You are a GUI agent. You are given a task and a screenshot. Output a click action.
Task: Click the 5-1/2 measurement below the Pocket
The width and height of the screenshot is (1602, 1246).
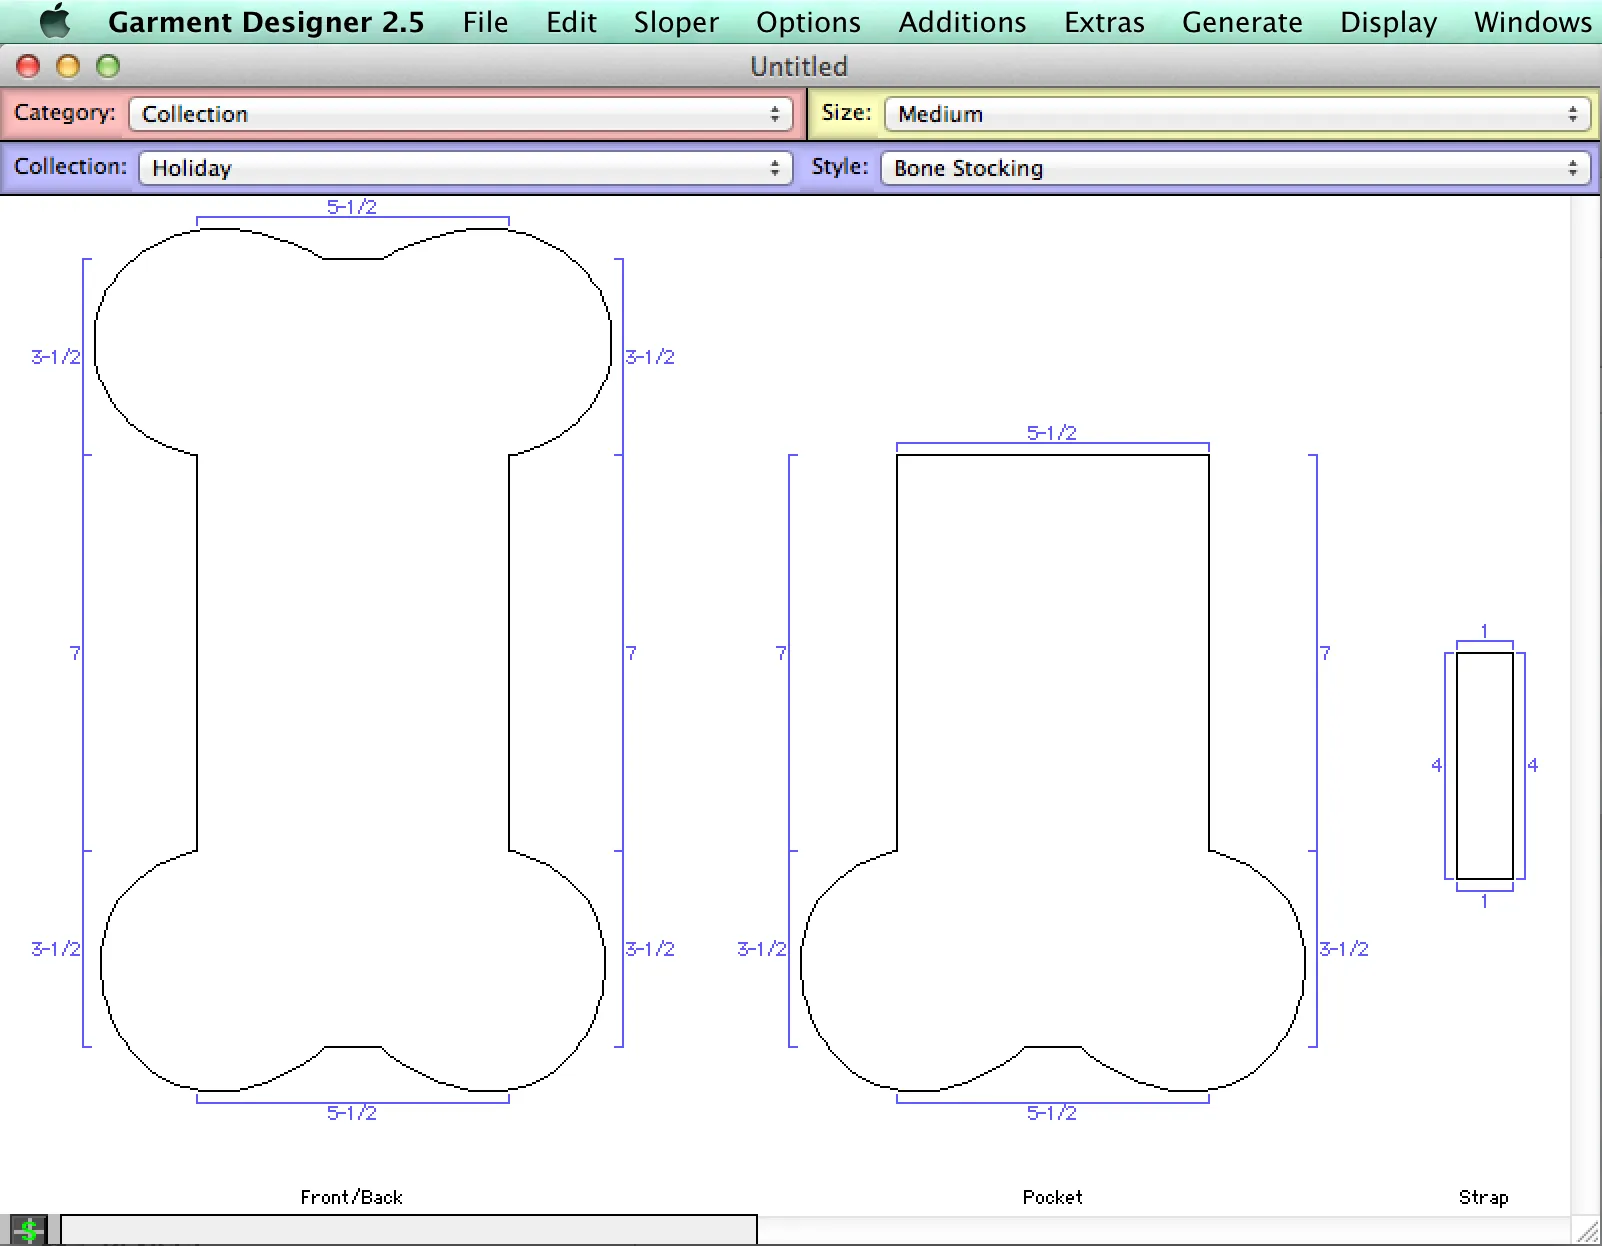(x=1052, y=1113)
